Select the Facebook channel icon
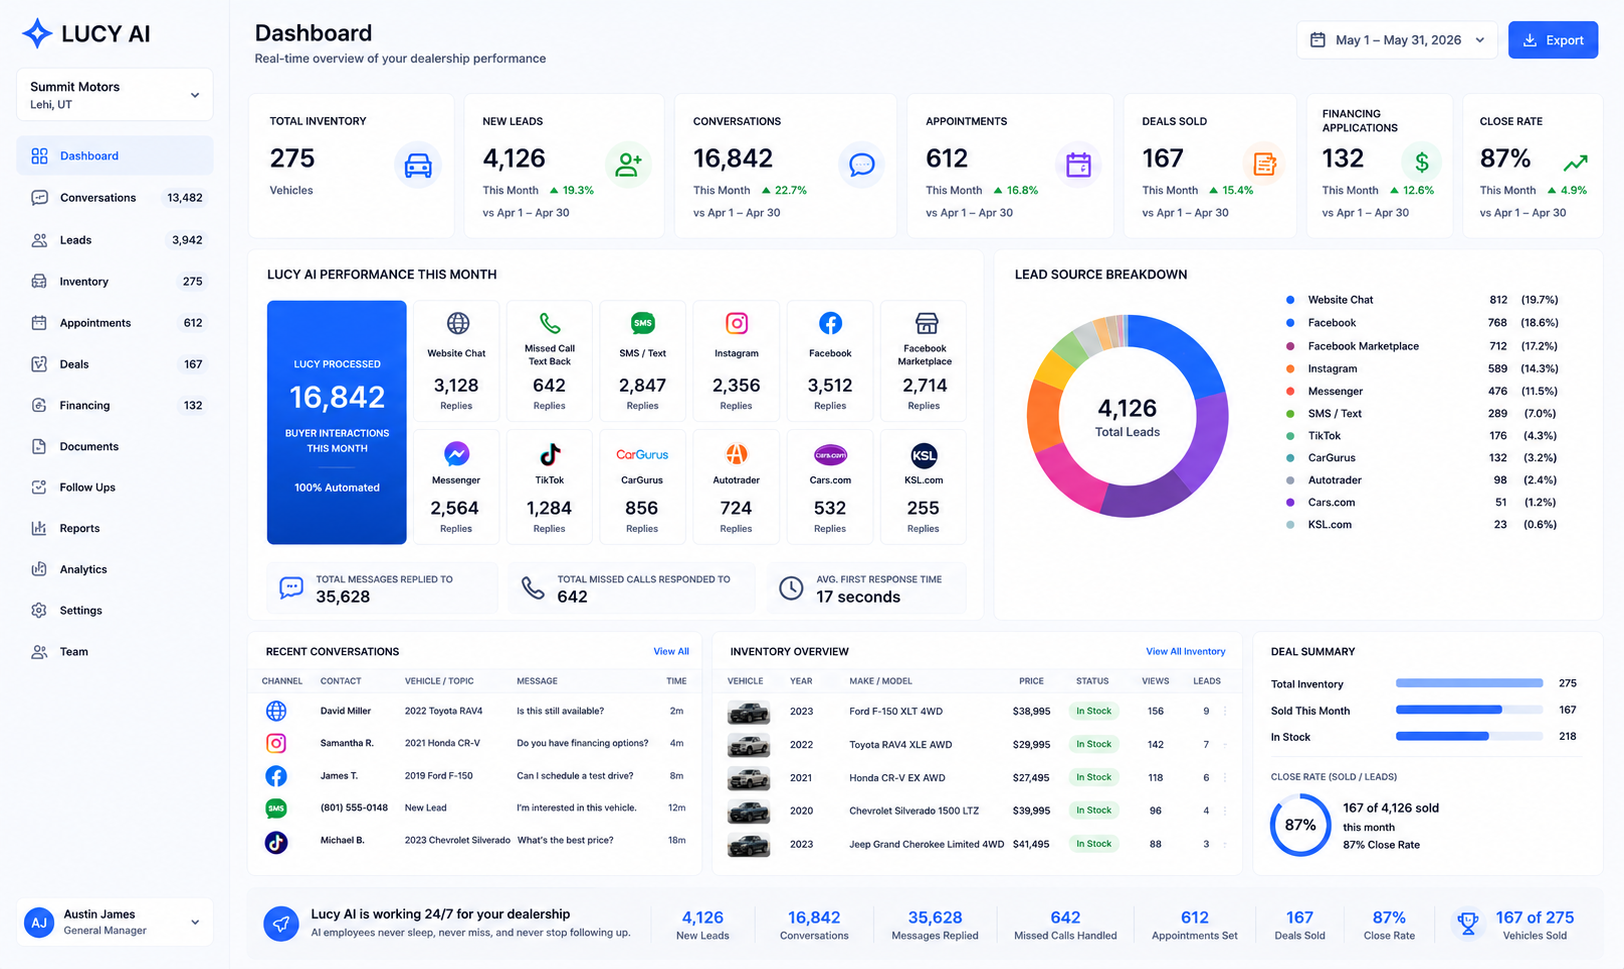The height and width of the screenshot is (969, 1624). (x=830, y=323)
